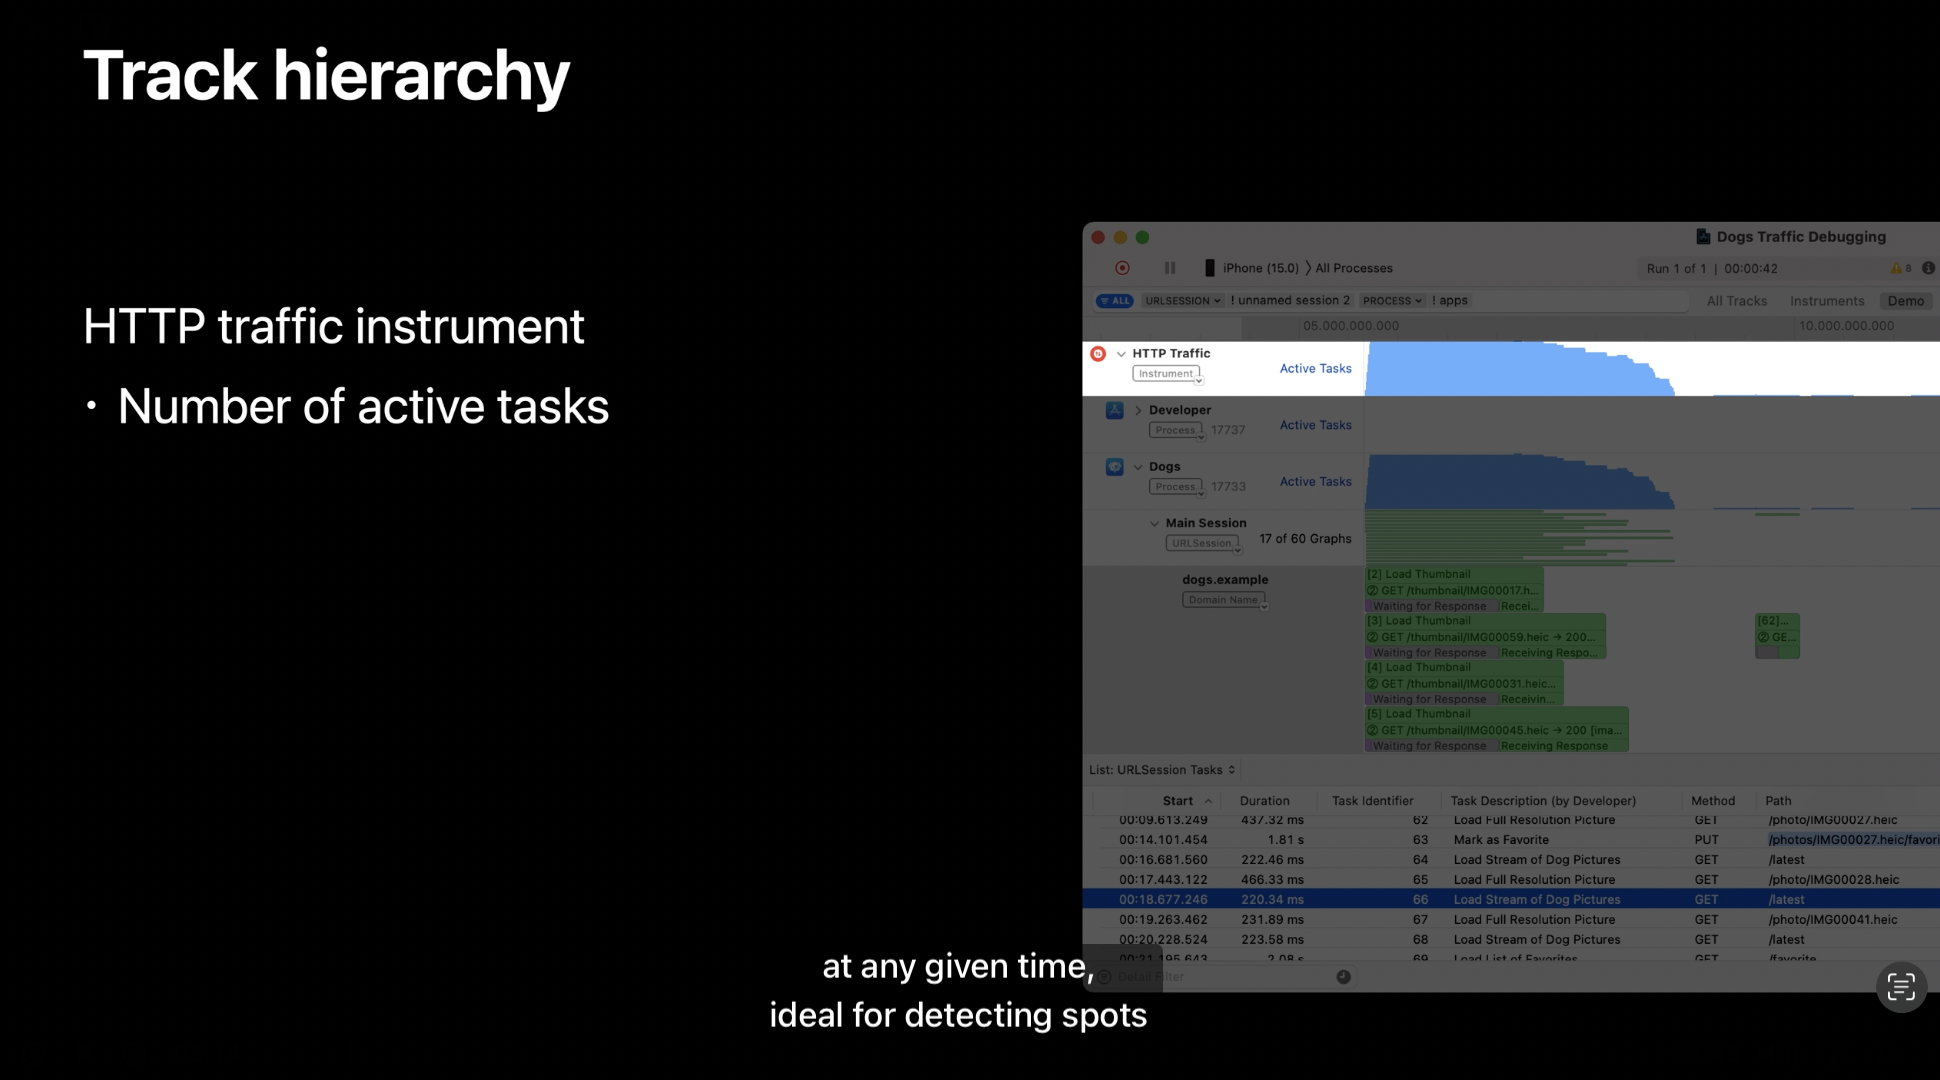Viewport: 1940px width, 1080px height.
Task: Click the red Record button
Action: pyautogui.click(x=1122, y=268)
